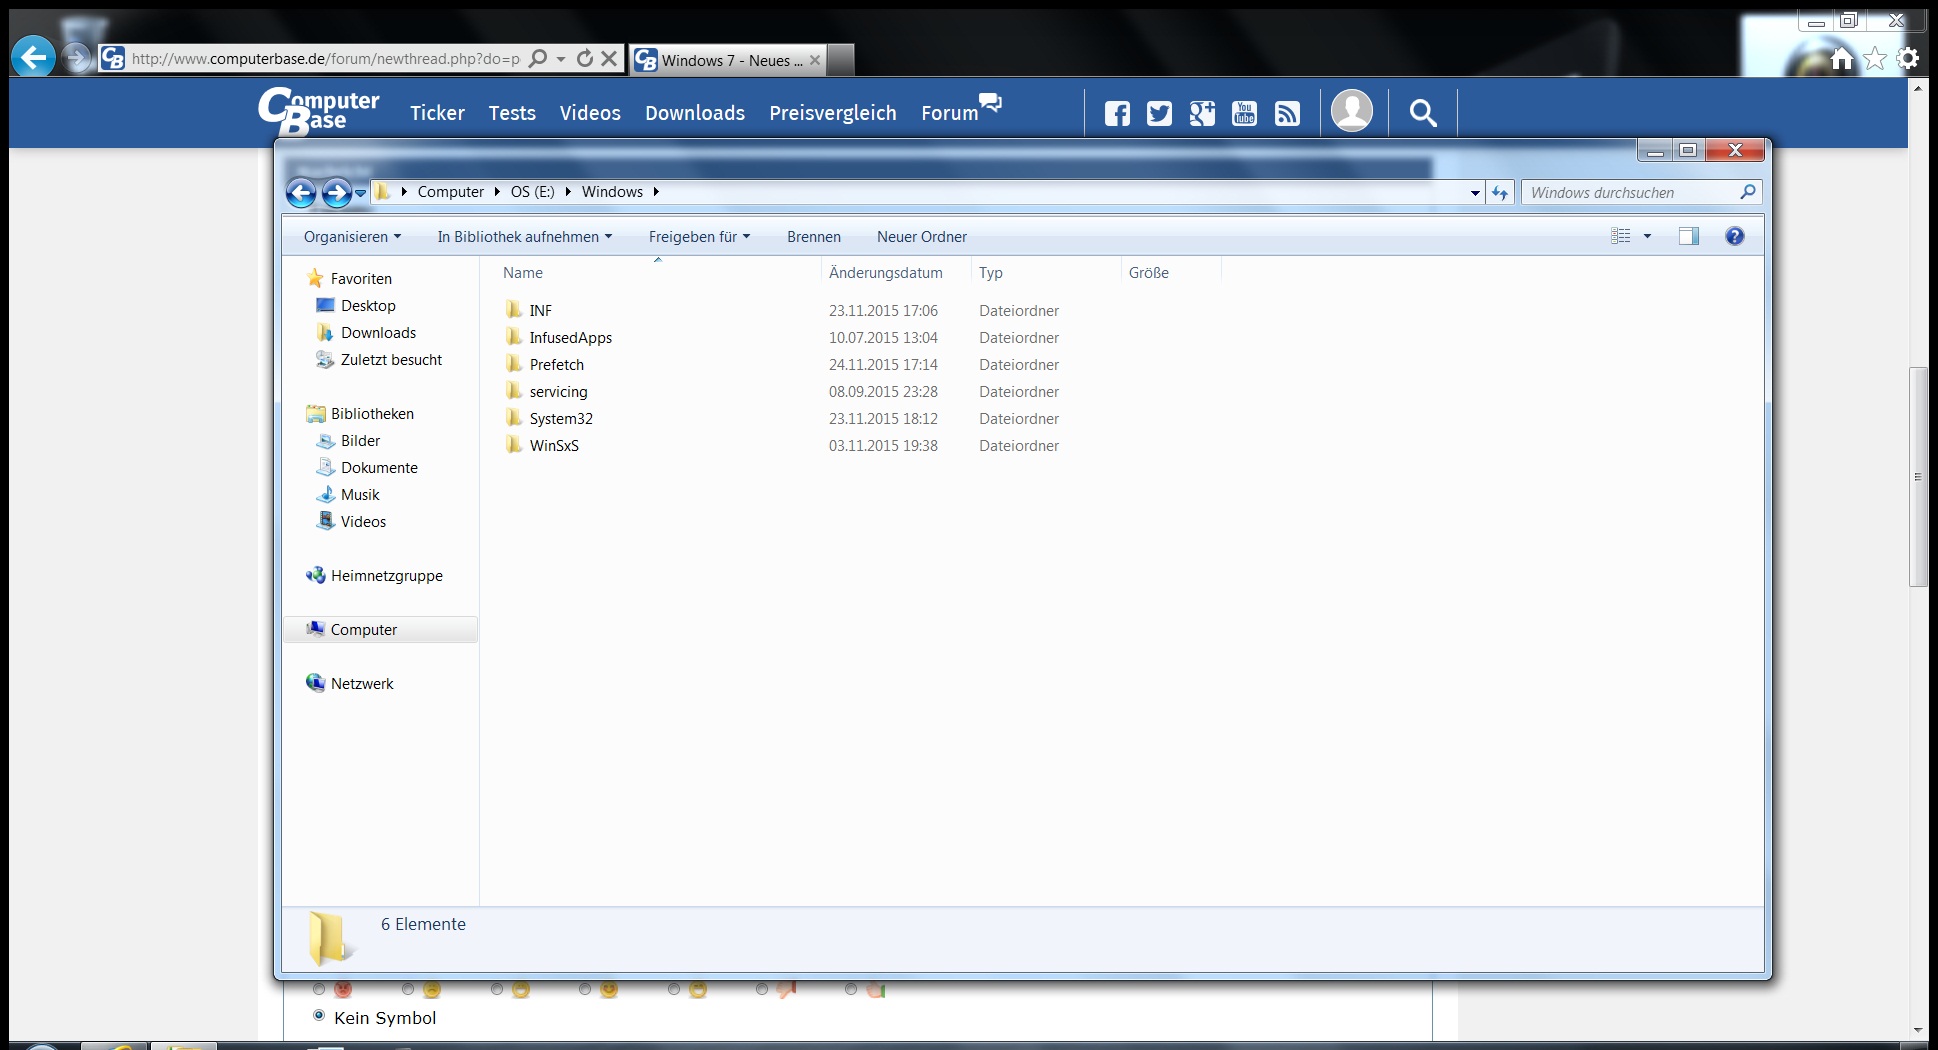Expand the arrow after Windows in breadcrumb
This screenshot has height=1050, width=1938.
656,192
